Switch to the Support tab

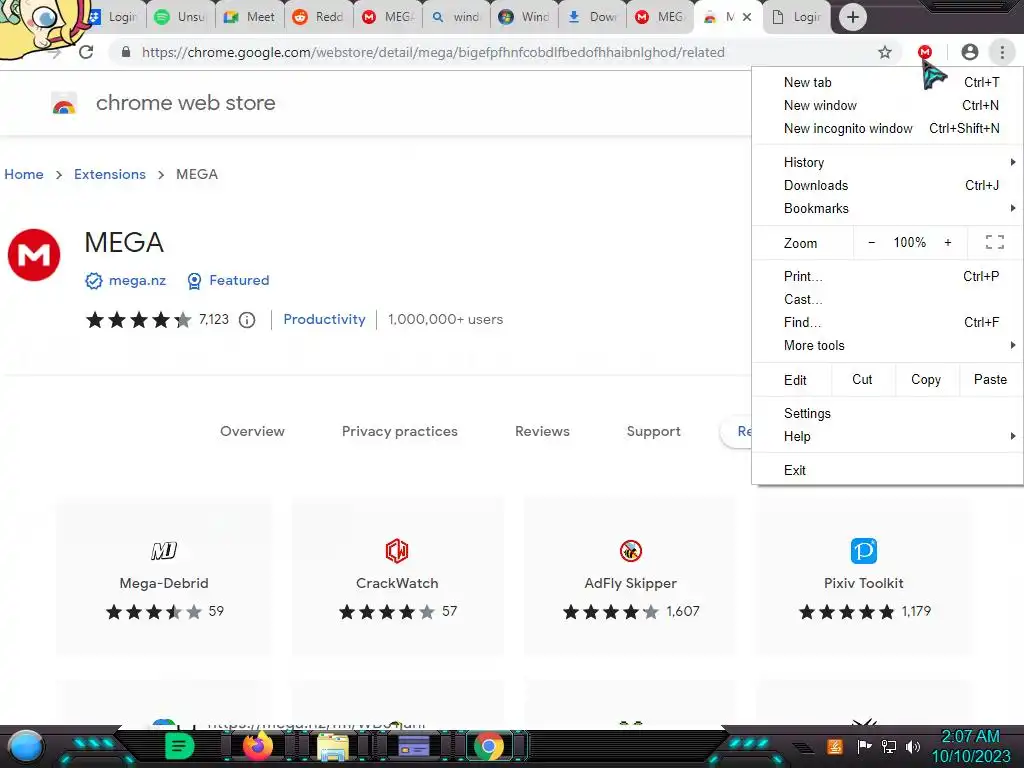(x=653, y=431)
